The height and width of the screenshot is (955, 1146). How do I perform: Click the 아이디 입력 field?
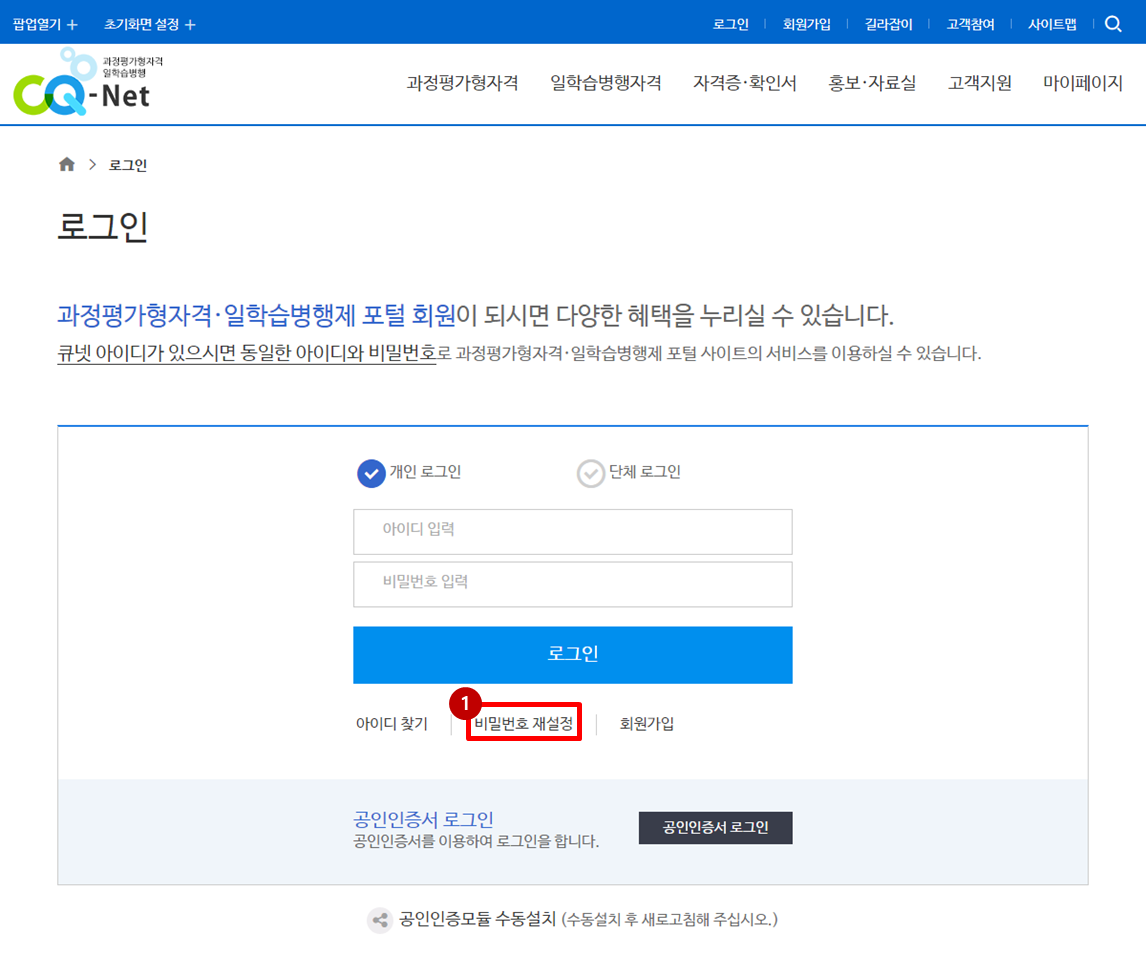pyautogui.click(x=572, y=531)
